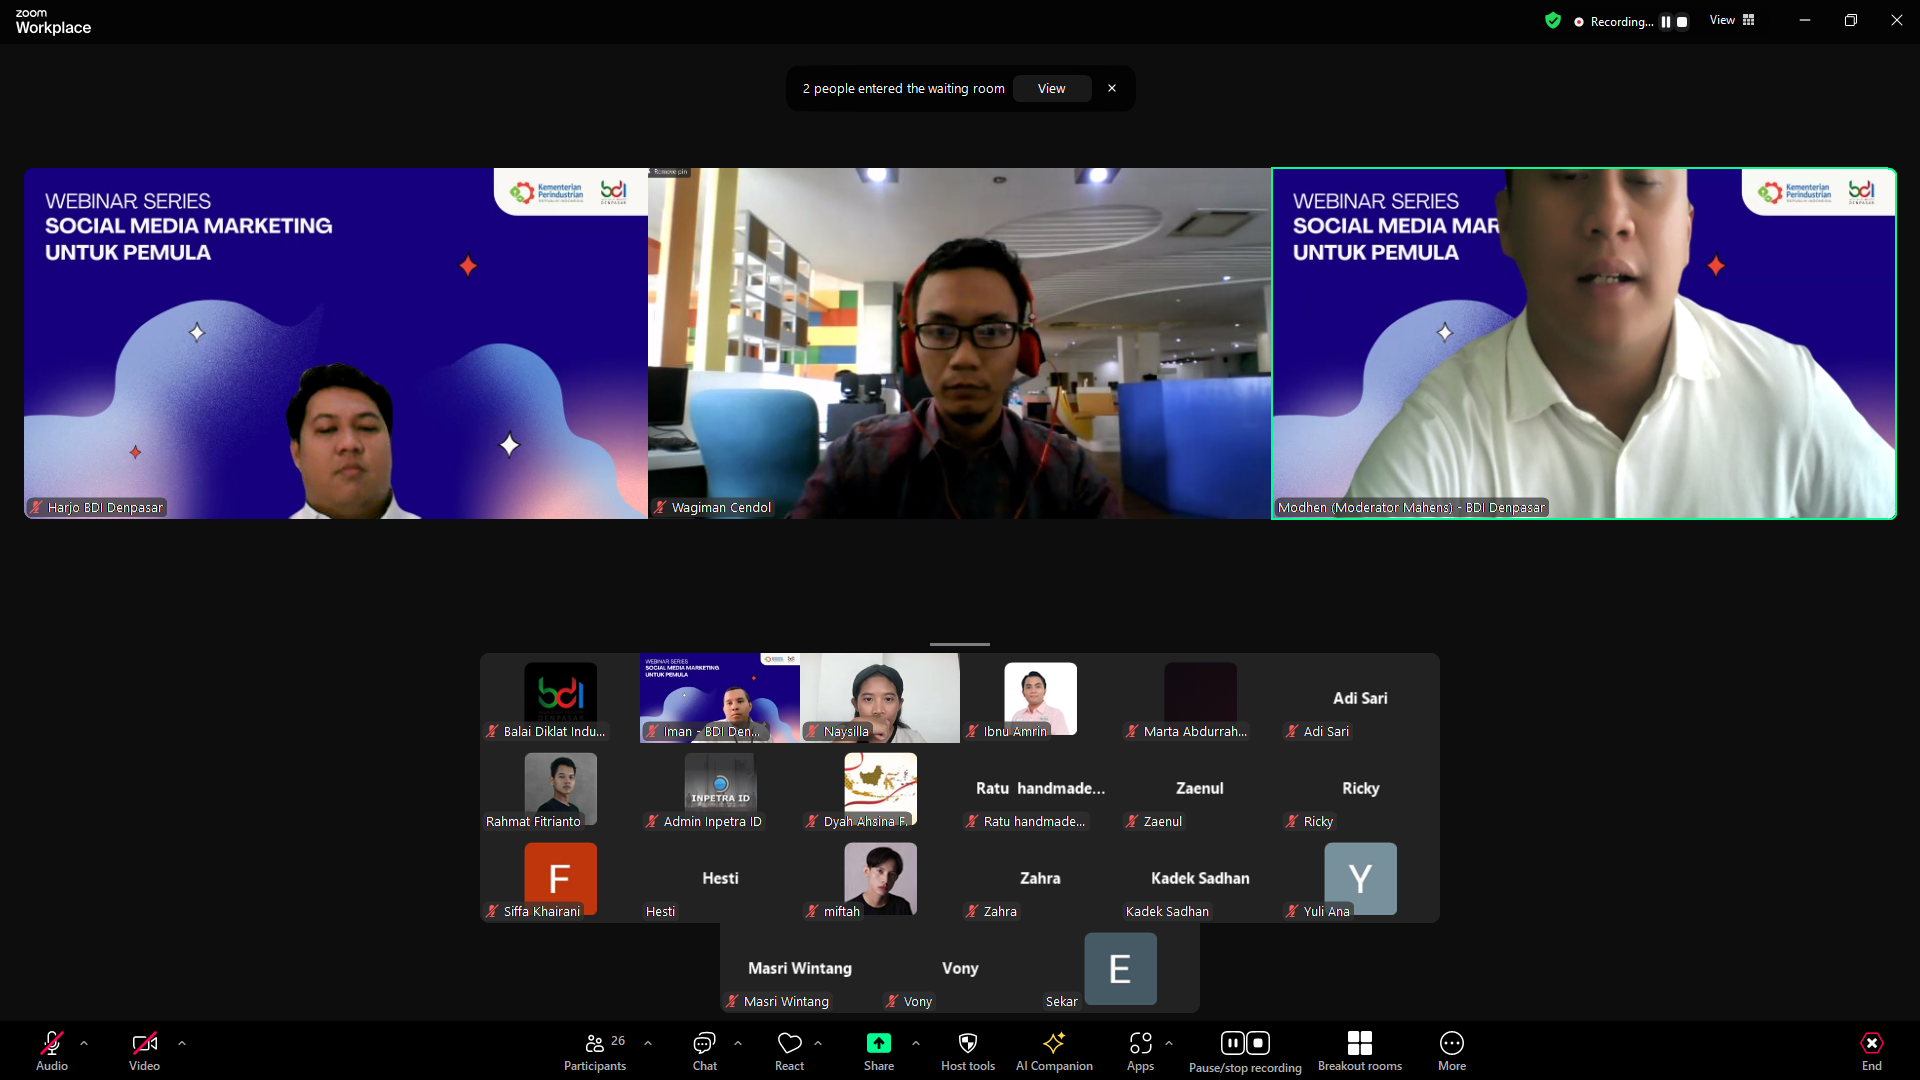Unmute microphone with the Audio button
Viewport: 1920px width, 1080px height.
(x=52, y=1050)
